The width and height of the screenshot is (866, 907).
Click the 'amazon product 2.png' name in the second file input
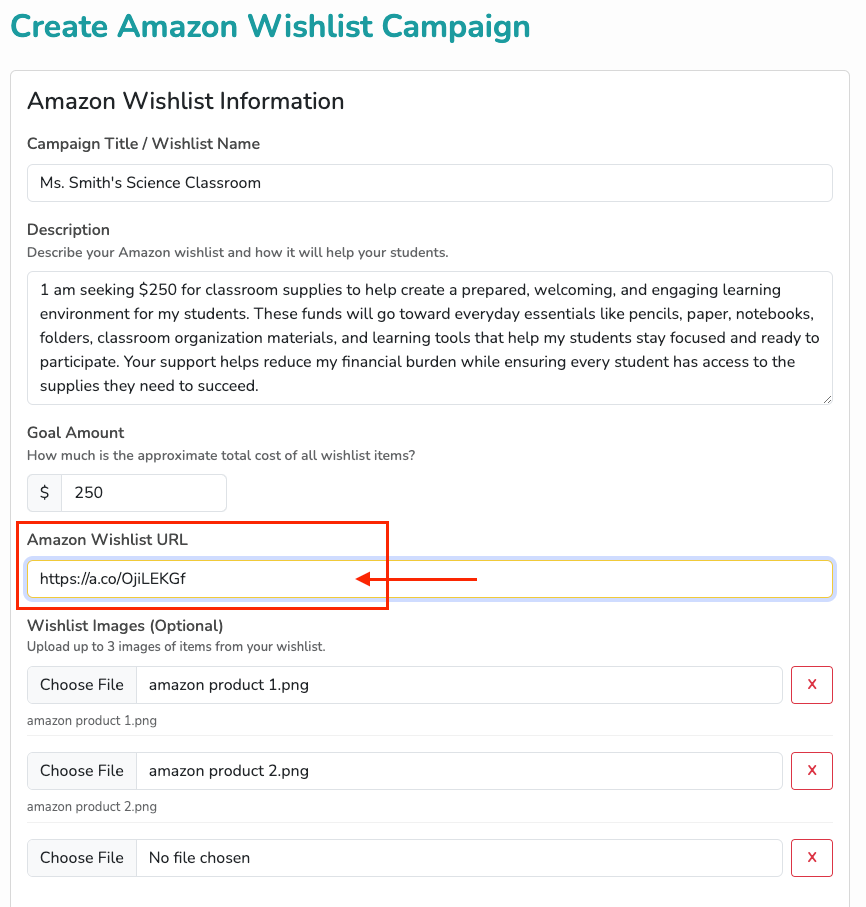tap(229, 771)
